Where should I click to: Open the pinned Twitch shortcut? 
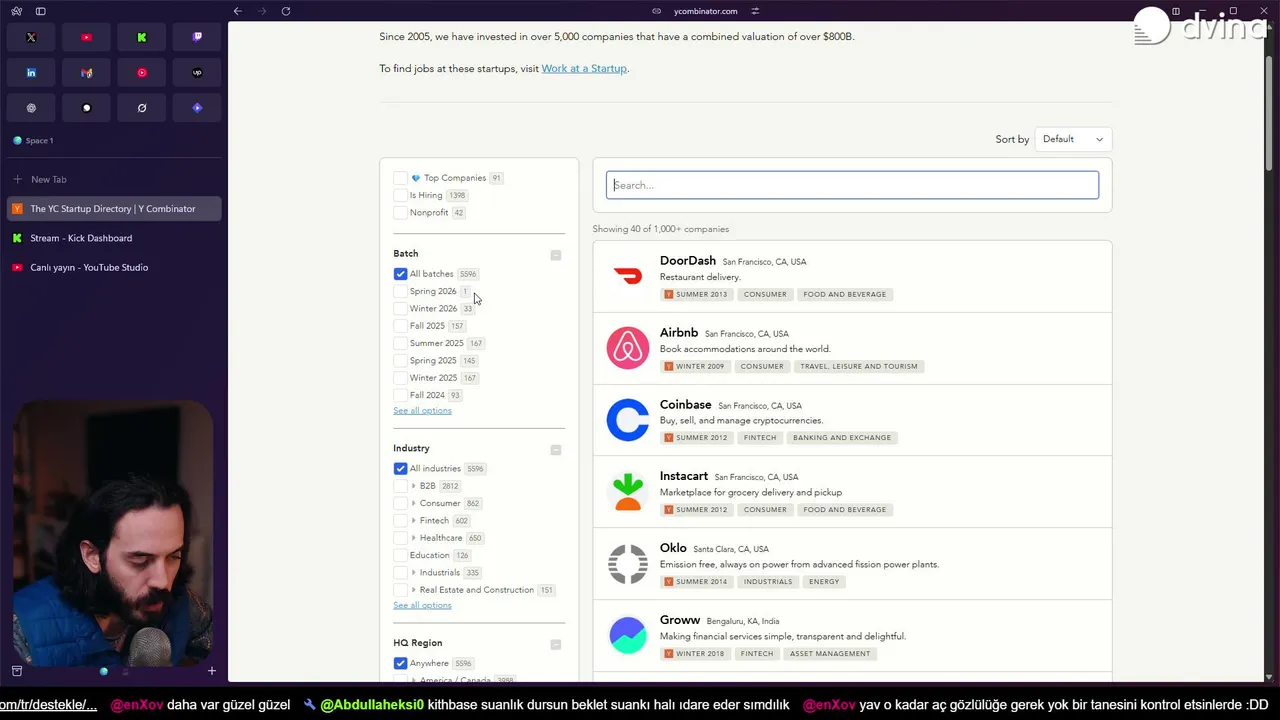(197, 37)
